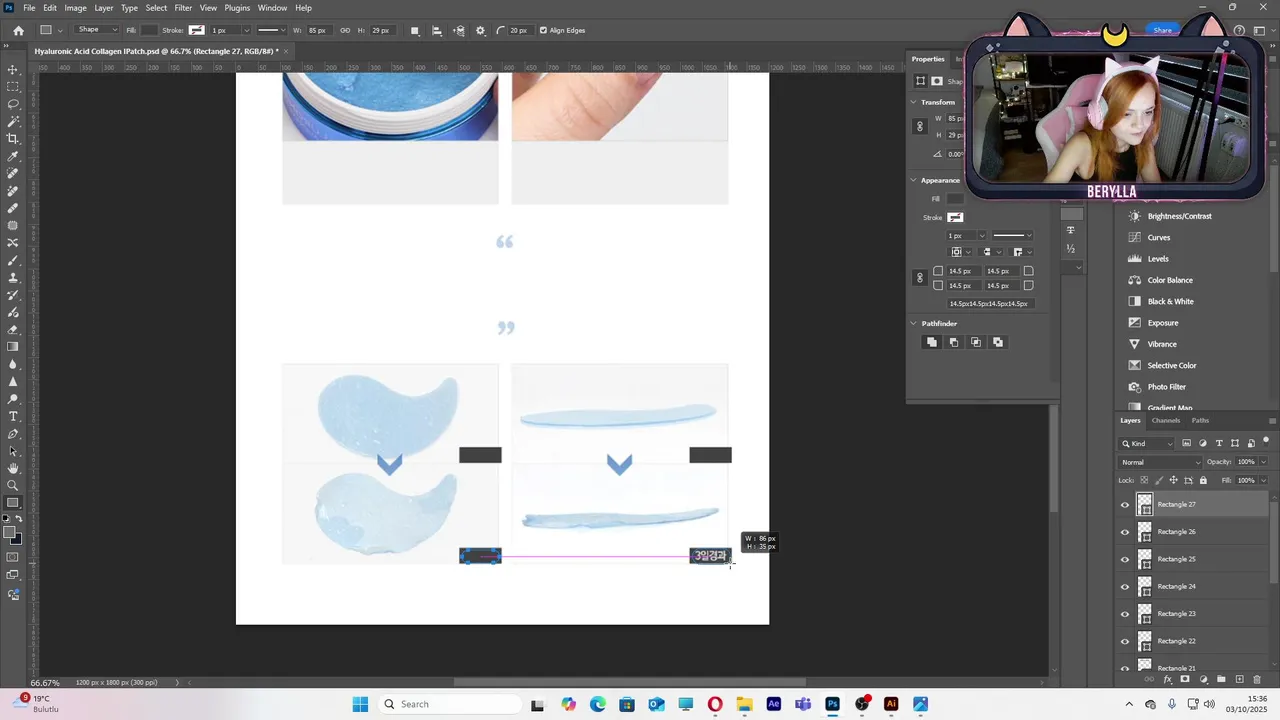
Task: Open the Plugins menu
Action: (237, 8)
